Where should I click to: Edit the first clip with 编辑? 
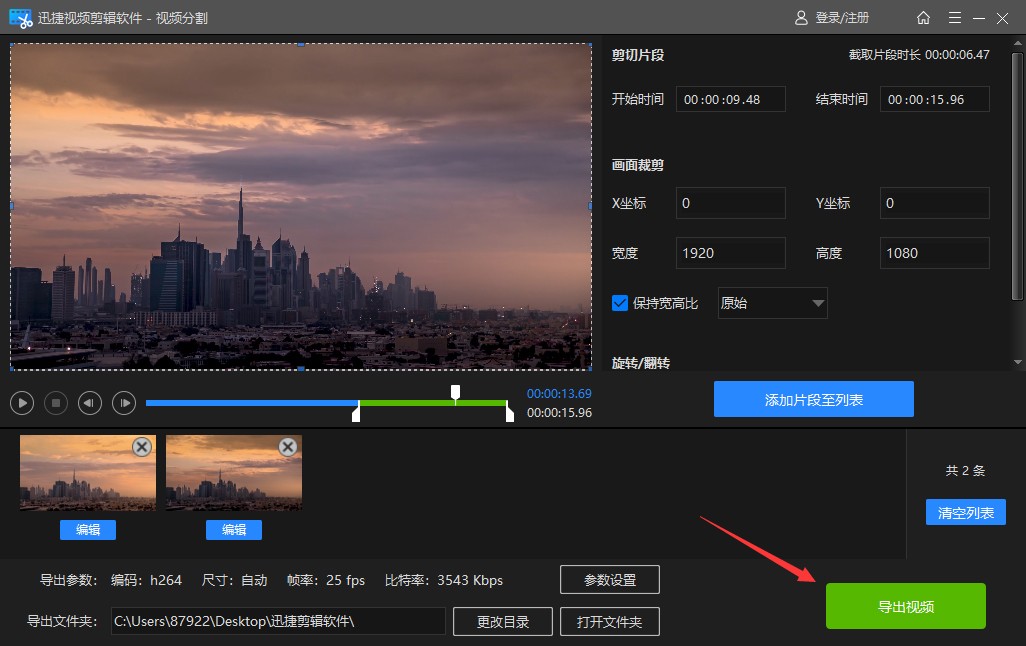click(88, 530)
